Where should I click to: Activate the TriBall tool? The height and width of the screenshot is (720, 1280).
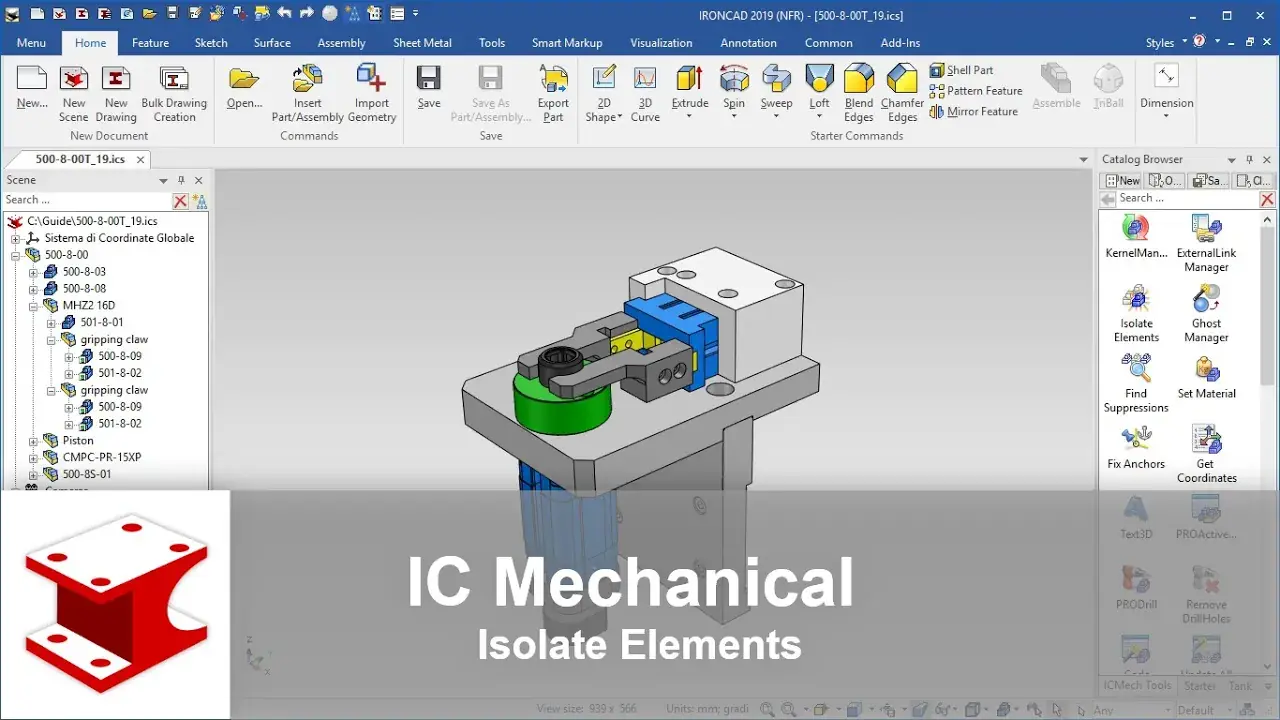coord(1108,87)
